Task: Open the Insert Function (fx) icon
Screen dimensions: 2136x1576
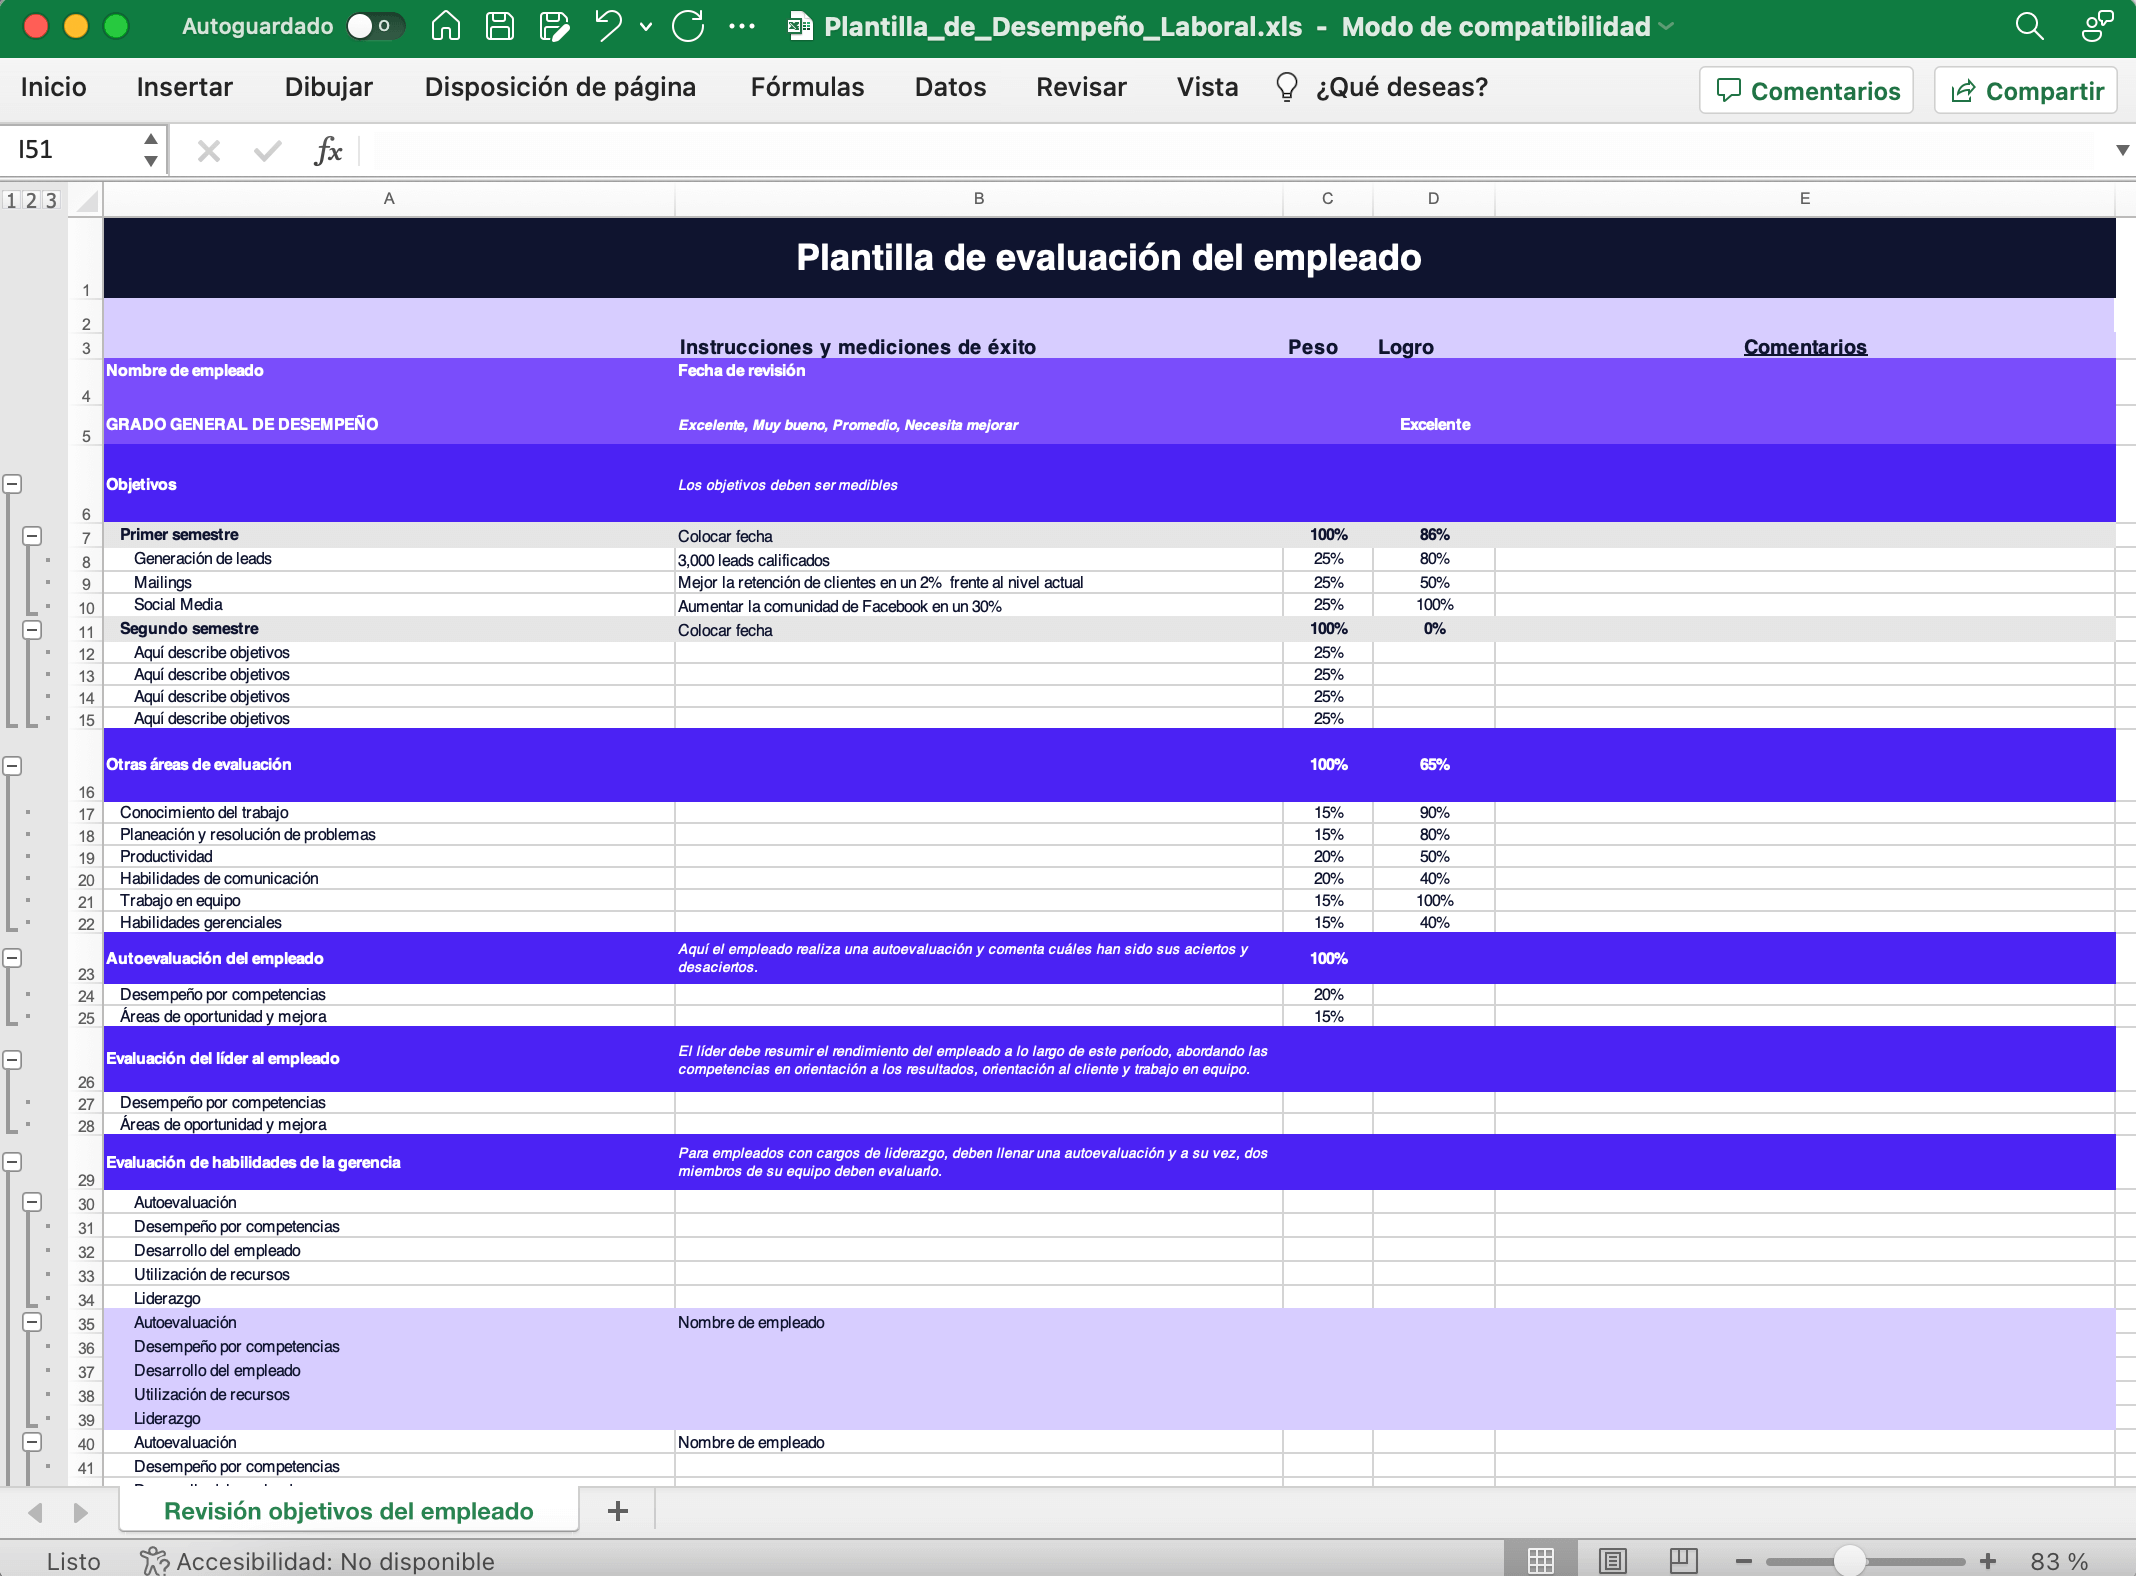Action: (x=330, y=151)
